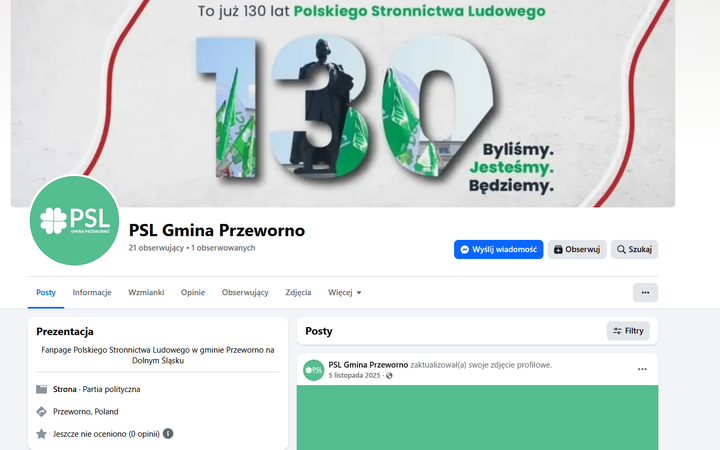The image size is (720, 450).
Task: Click the location icon beside Przeworno, Poland
Action: pyautogui.click(x=42, y=411)
